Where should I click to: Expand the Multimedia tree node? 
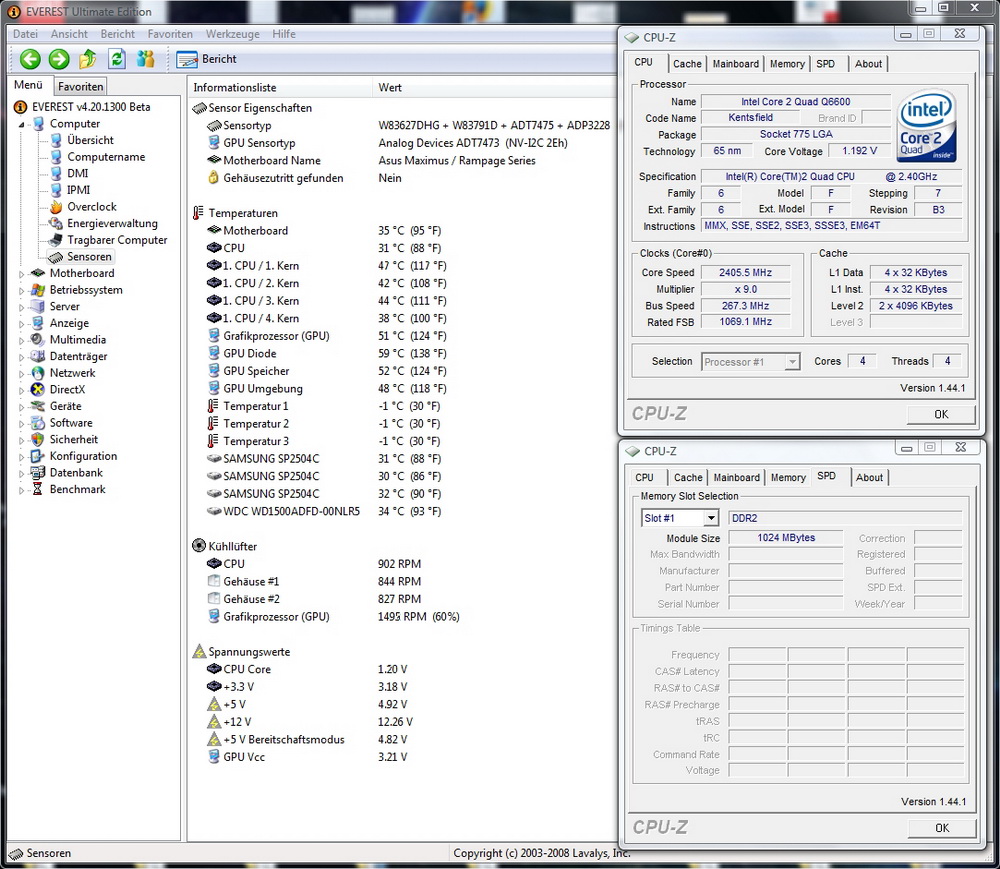[21, 340]
